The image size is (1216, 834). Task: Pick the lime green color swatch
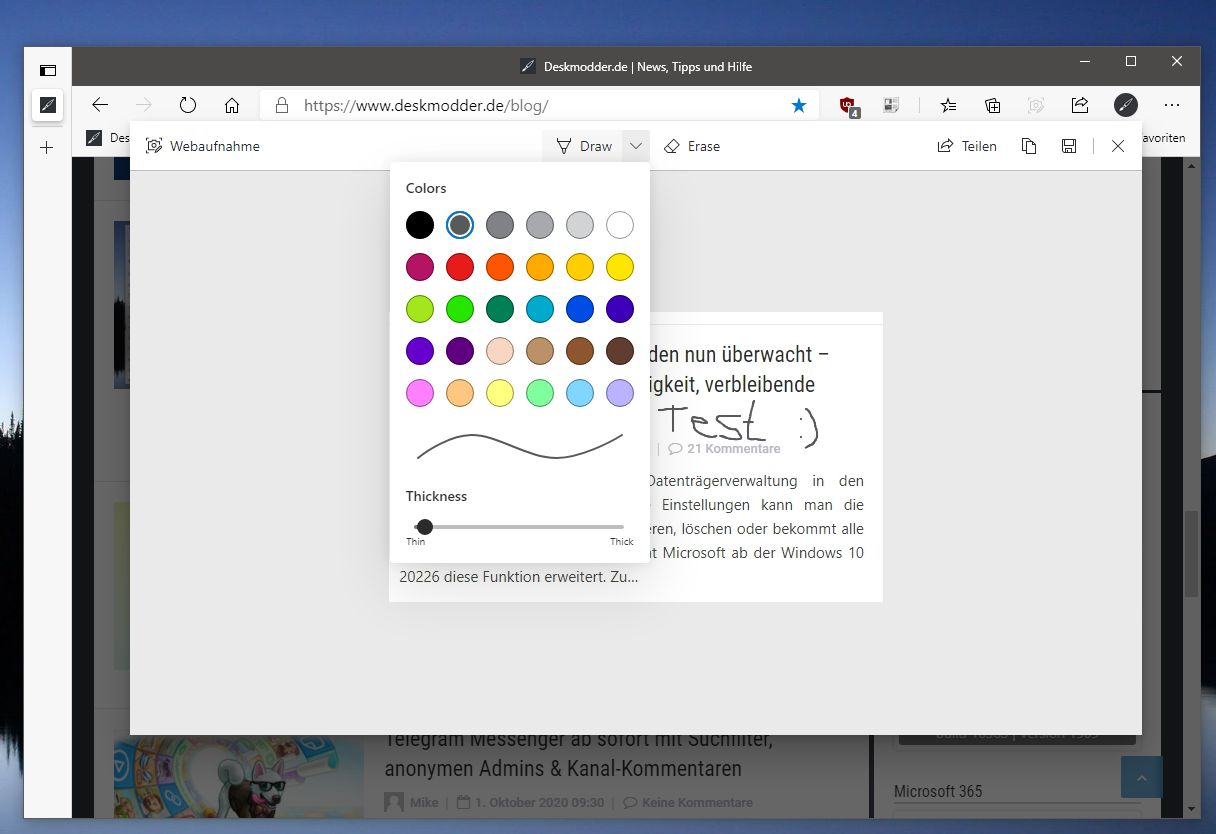coord(420,309)
